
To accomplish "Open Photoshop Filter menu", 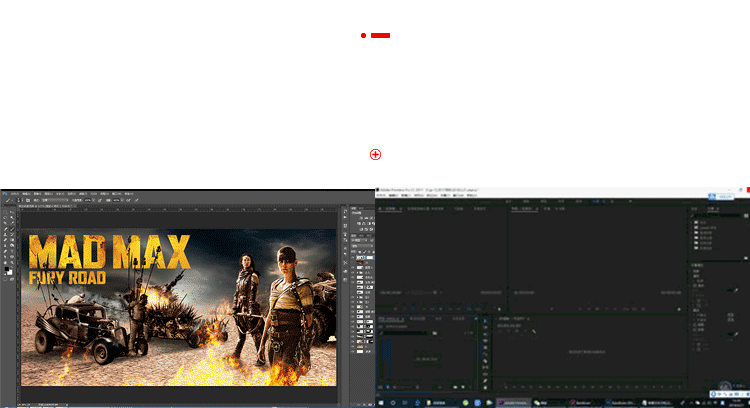I will tap(83, 194).
